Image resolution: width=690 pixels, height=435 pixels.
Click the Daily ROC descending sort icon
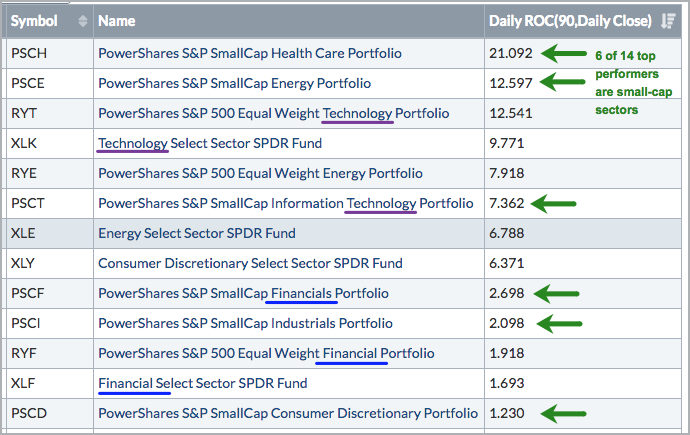[669, 21]
